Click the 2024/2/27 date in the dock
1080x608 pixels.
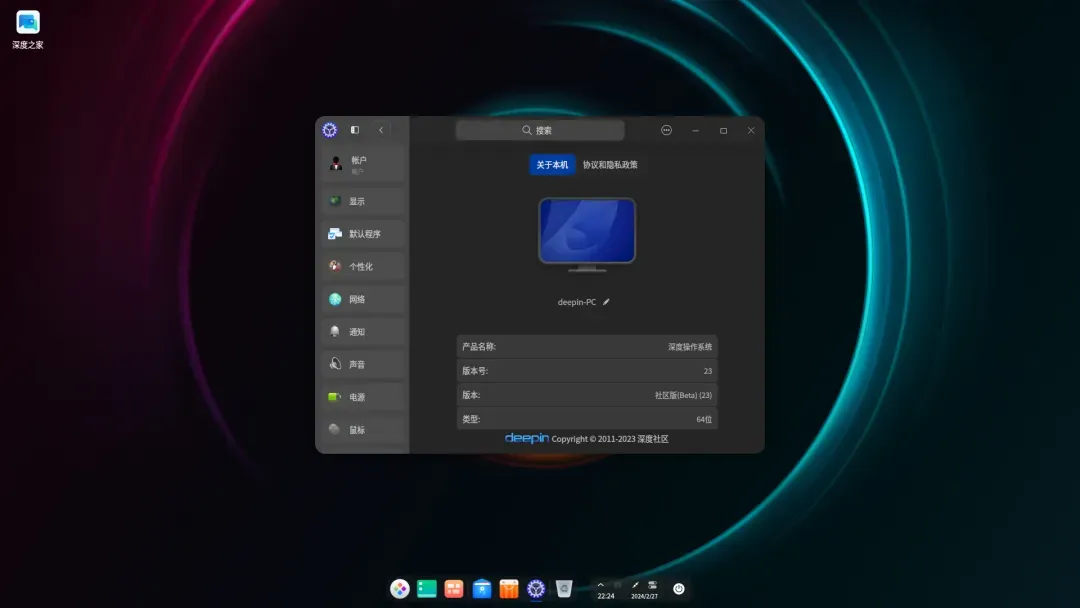click(644, 596)
